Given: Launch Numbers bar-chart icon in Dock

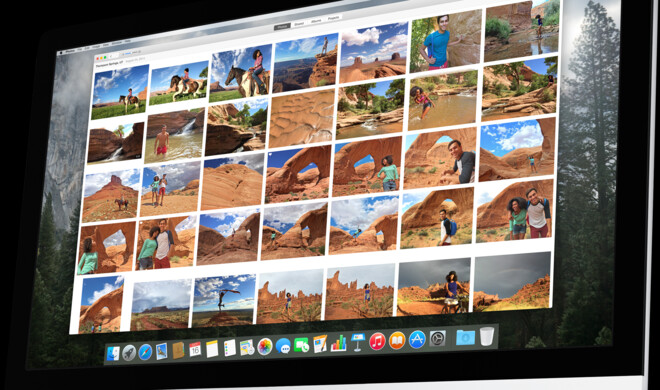Looking at the screenshot, I should pos(338,343).
